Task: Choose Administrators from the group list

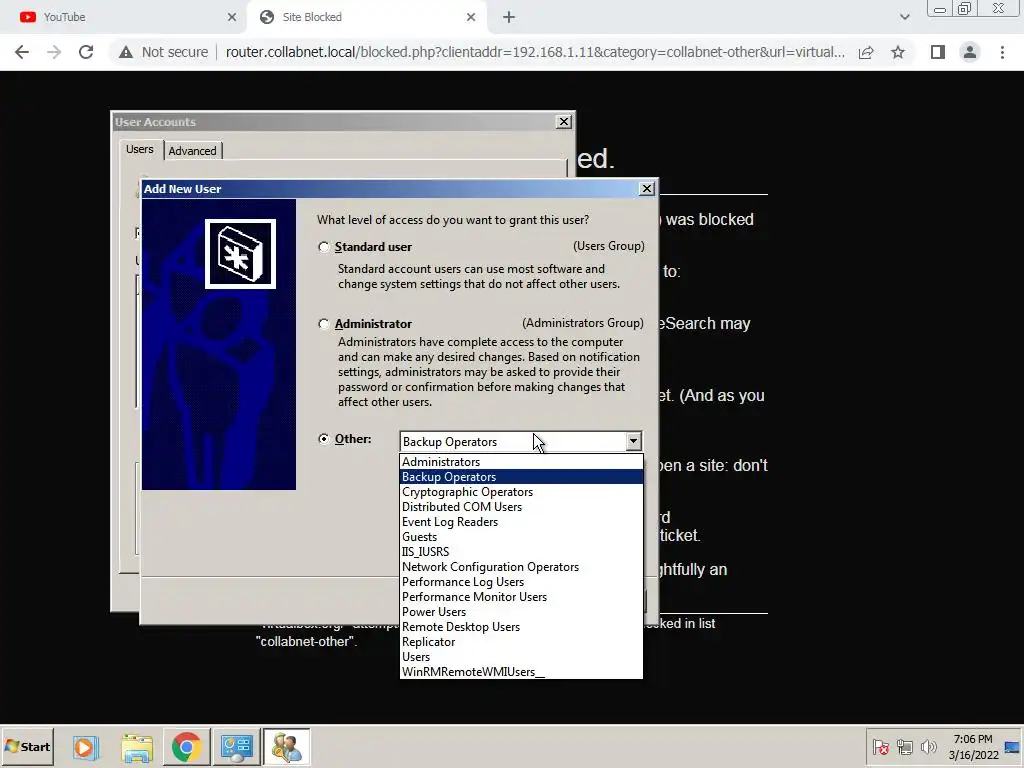Action: 521,462
